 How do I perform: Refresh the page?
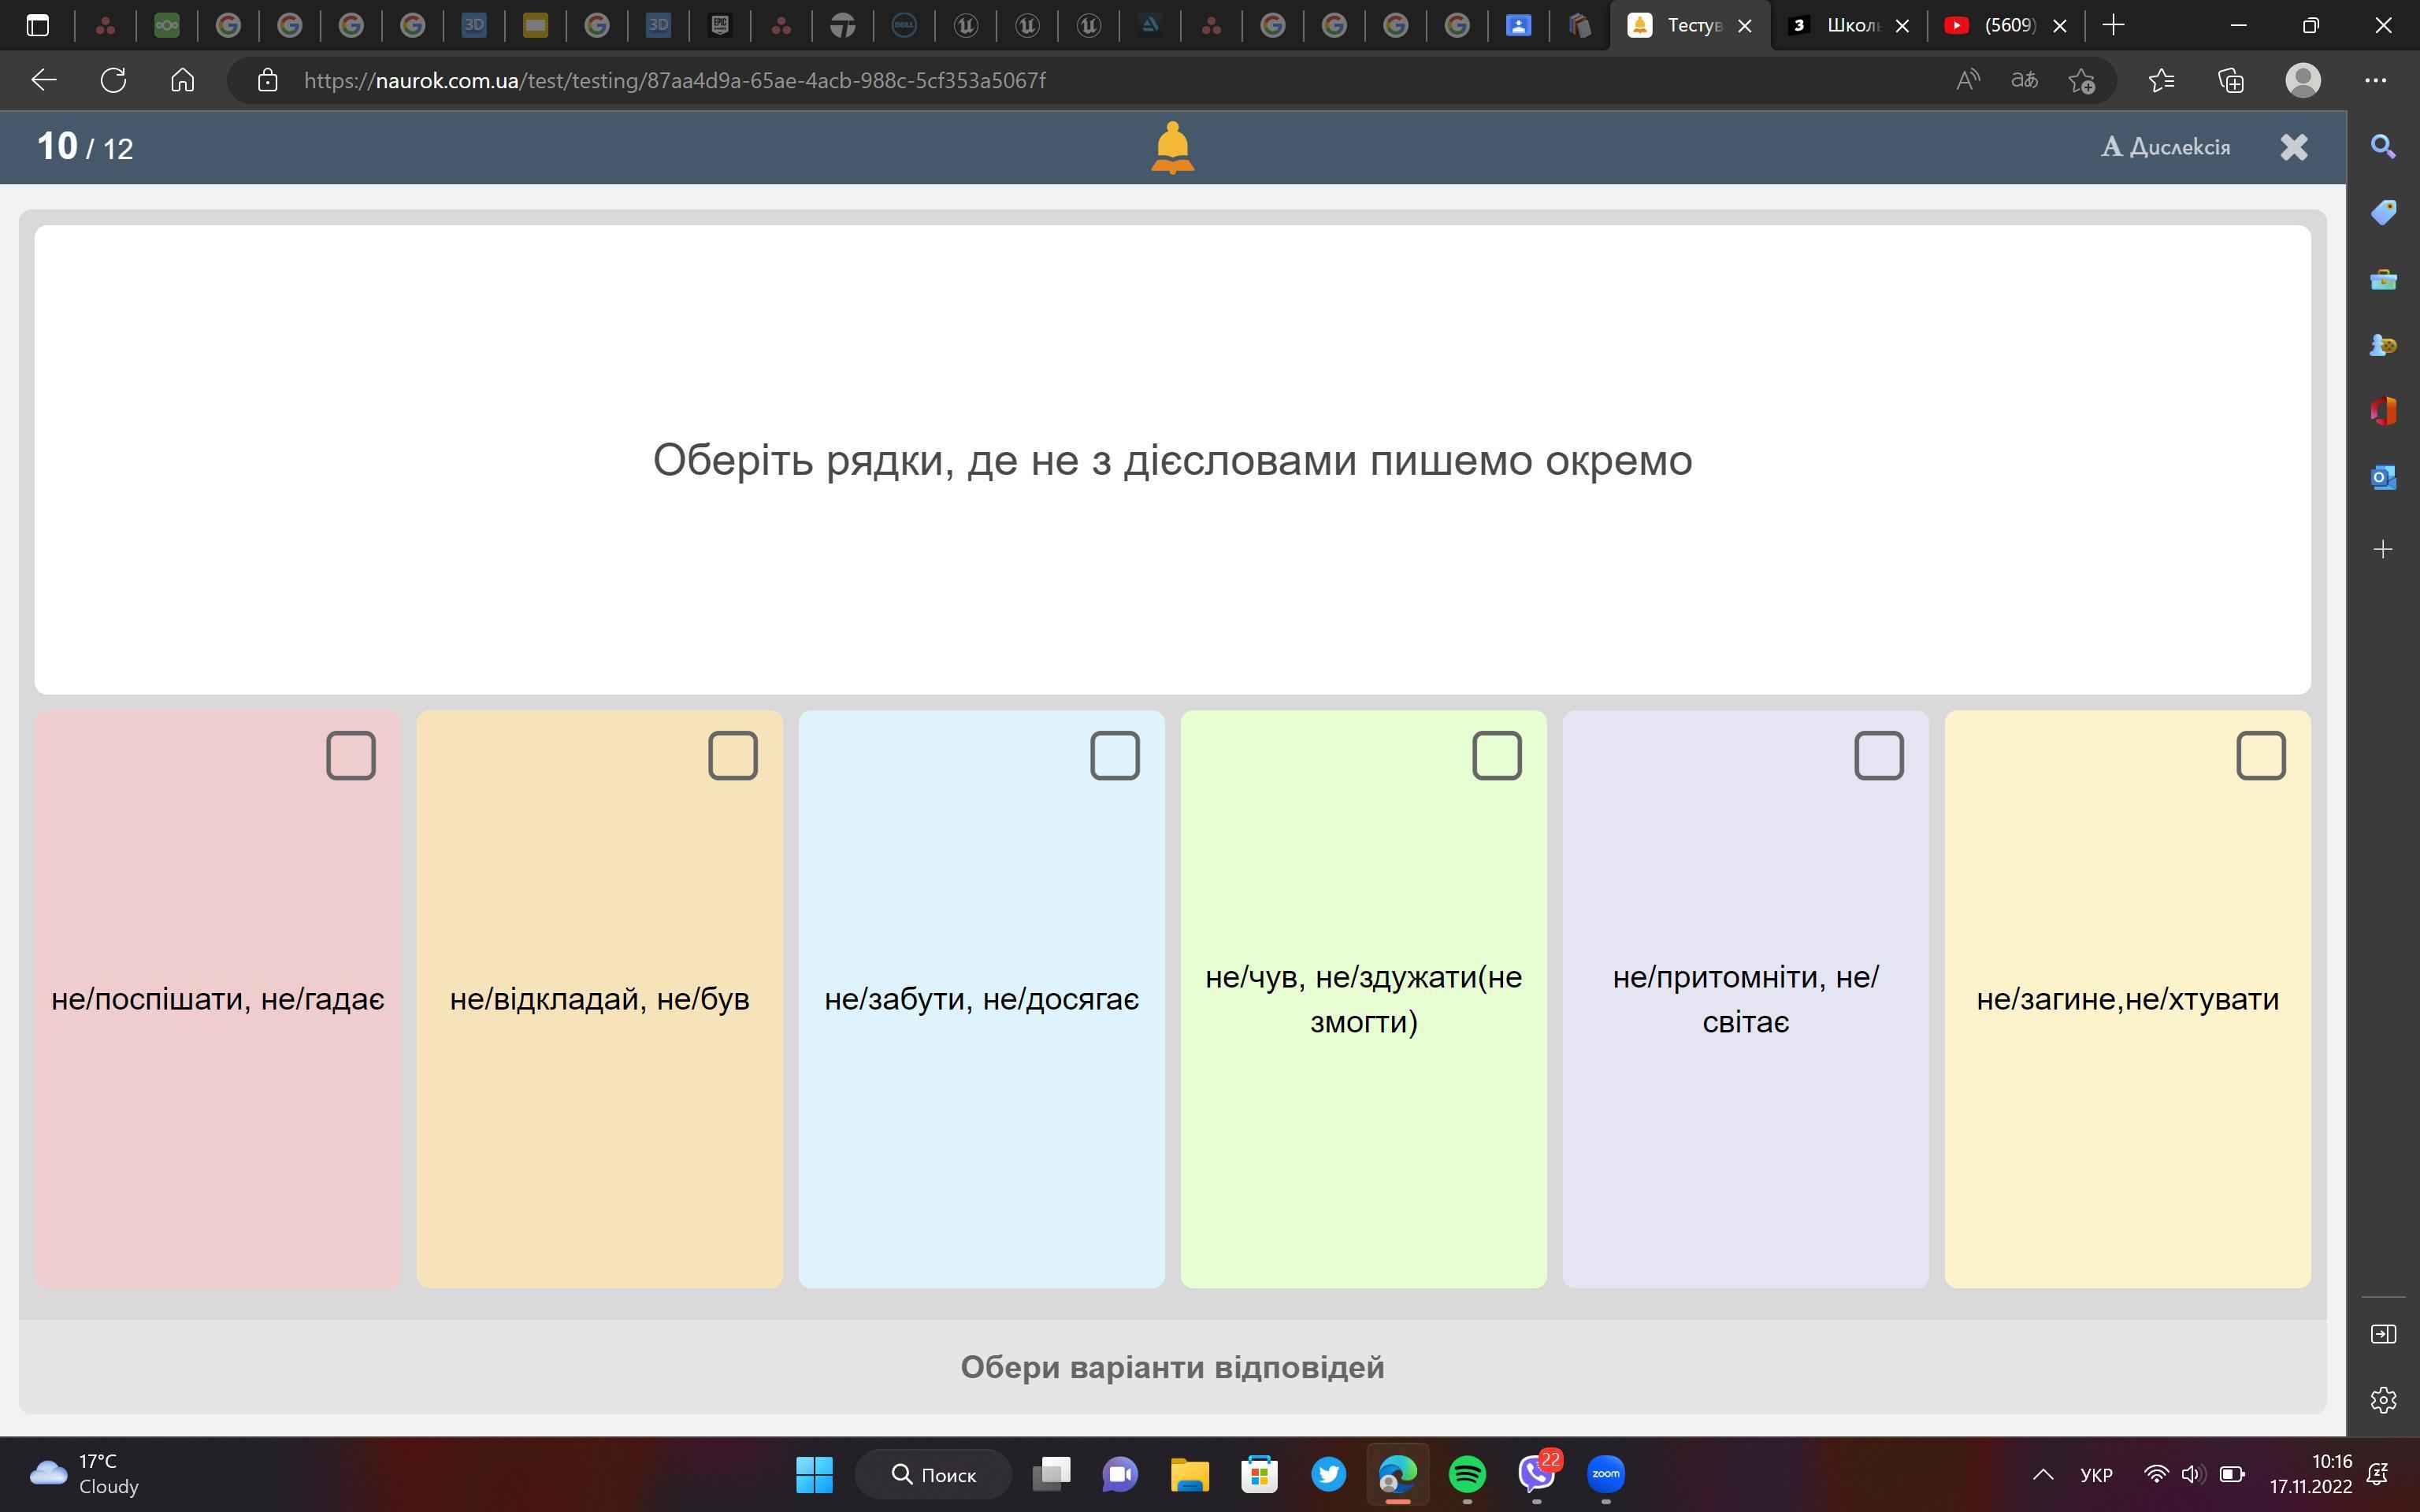113,80
